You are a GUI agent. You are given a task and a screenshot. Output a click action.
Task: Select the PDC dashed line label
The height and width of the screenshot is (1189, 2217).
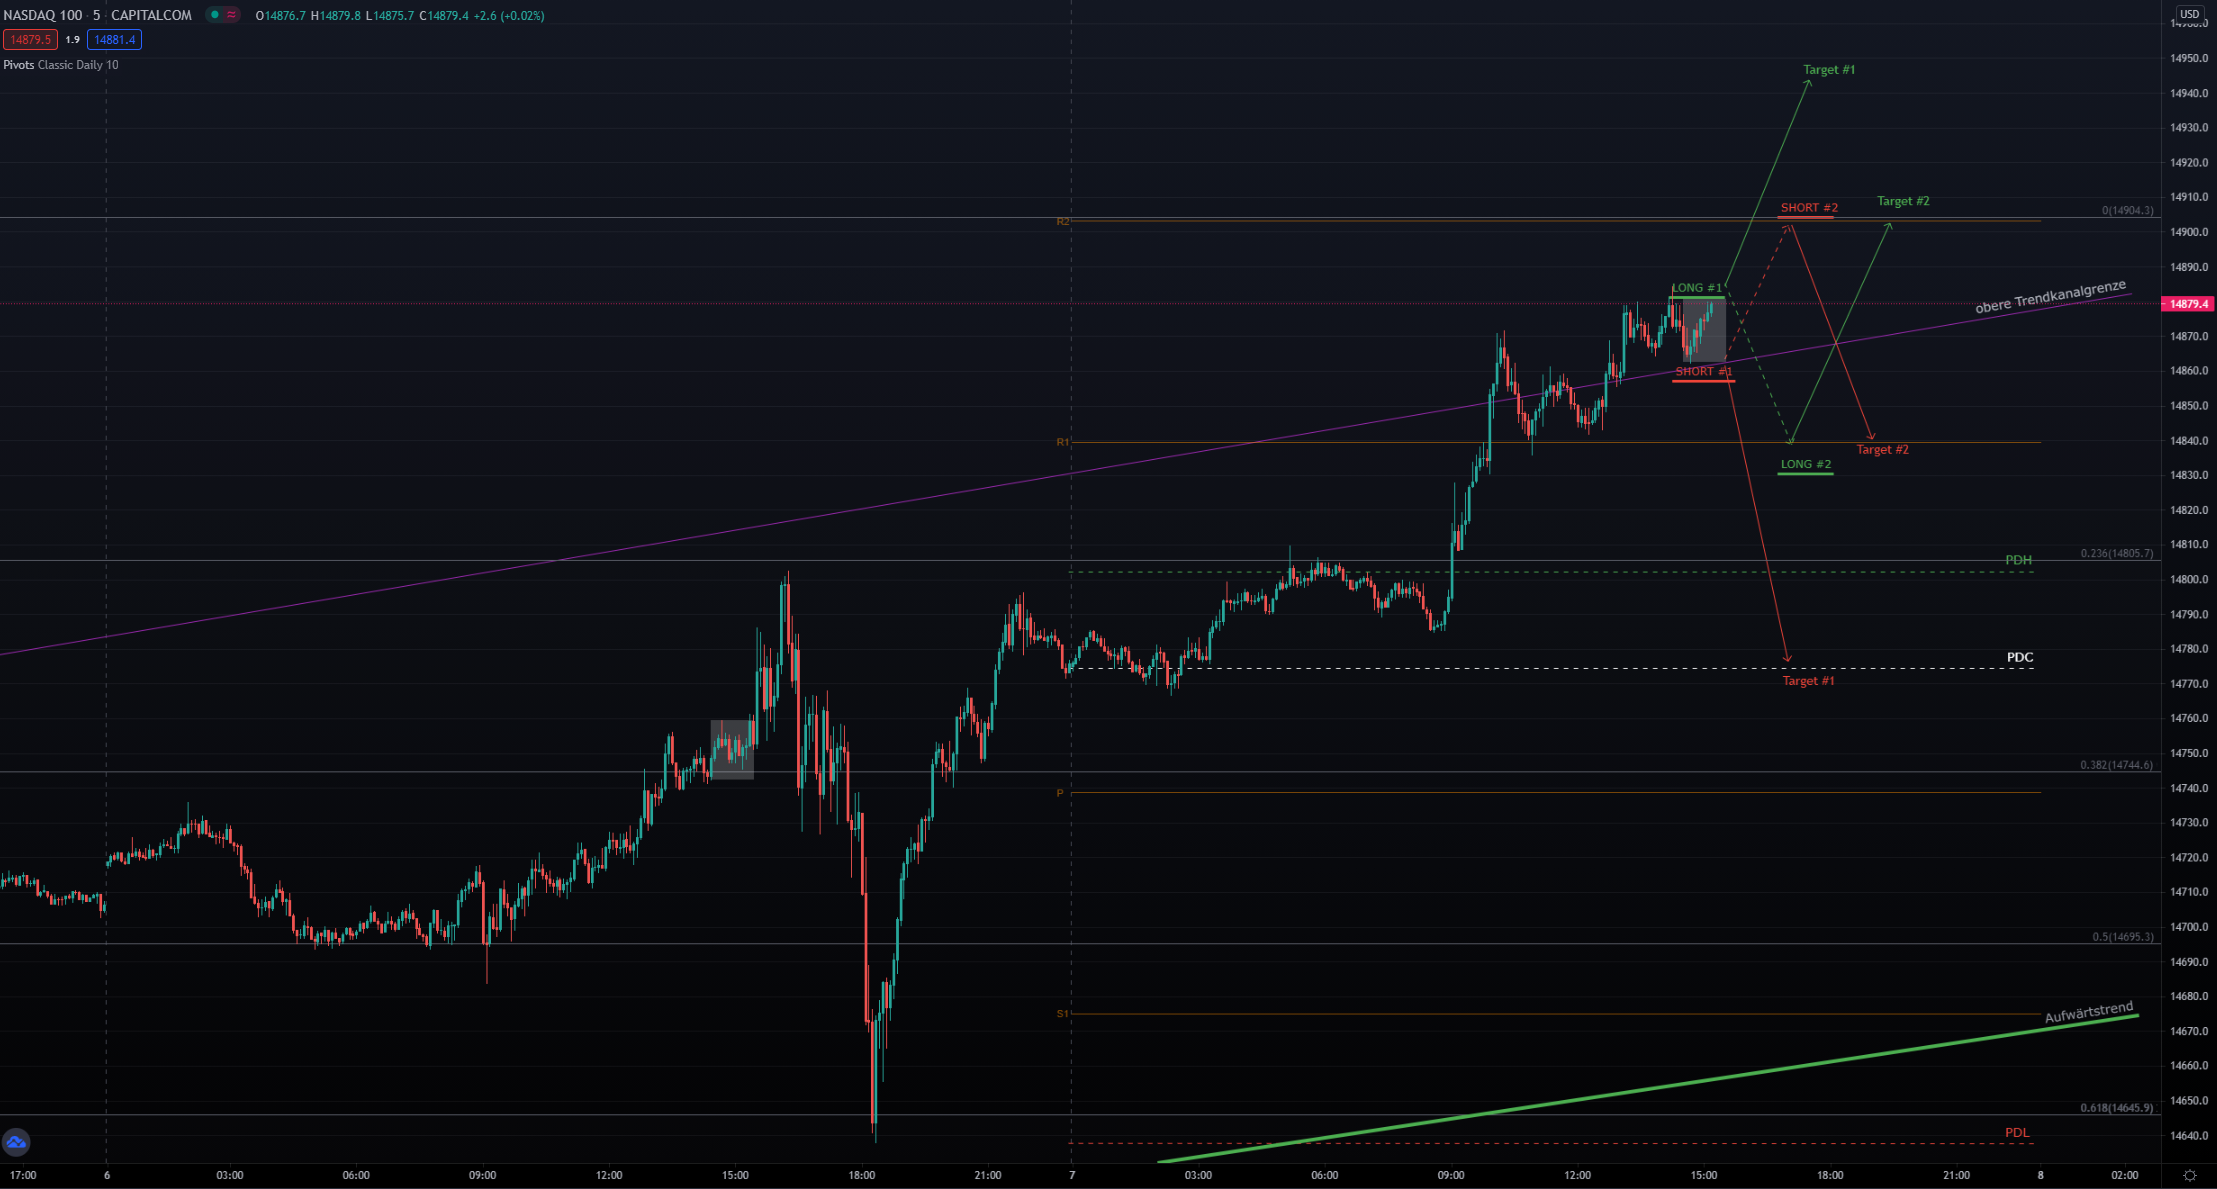click(x=2019, y=657)
